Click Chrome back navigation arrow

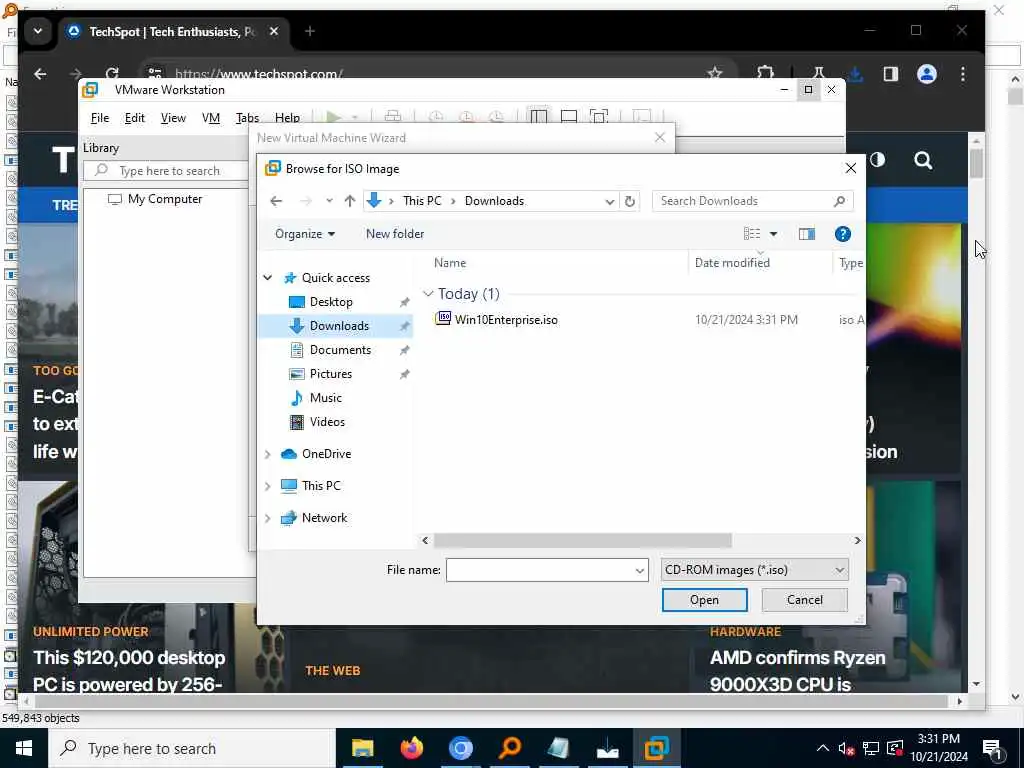click(40, 74)
